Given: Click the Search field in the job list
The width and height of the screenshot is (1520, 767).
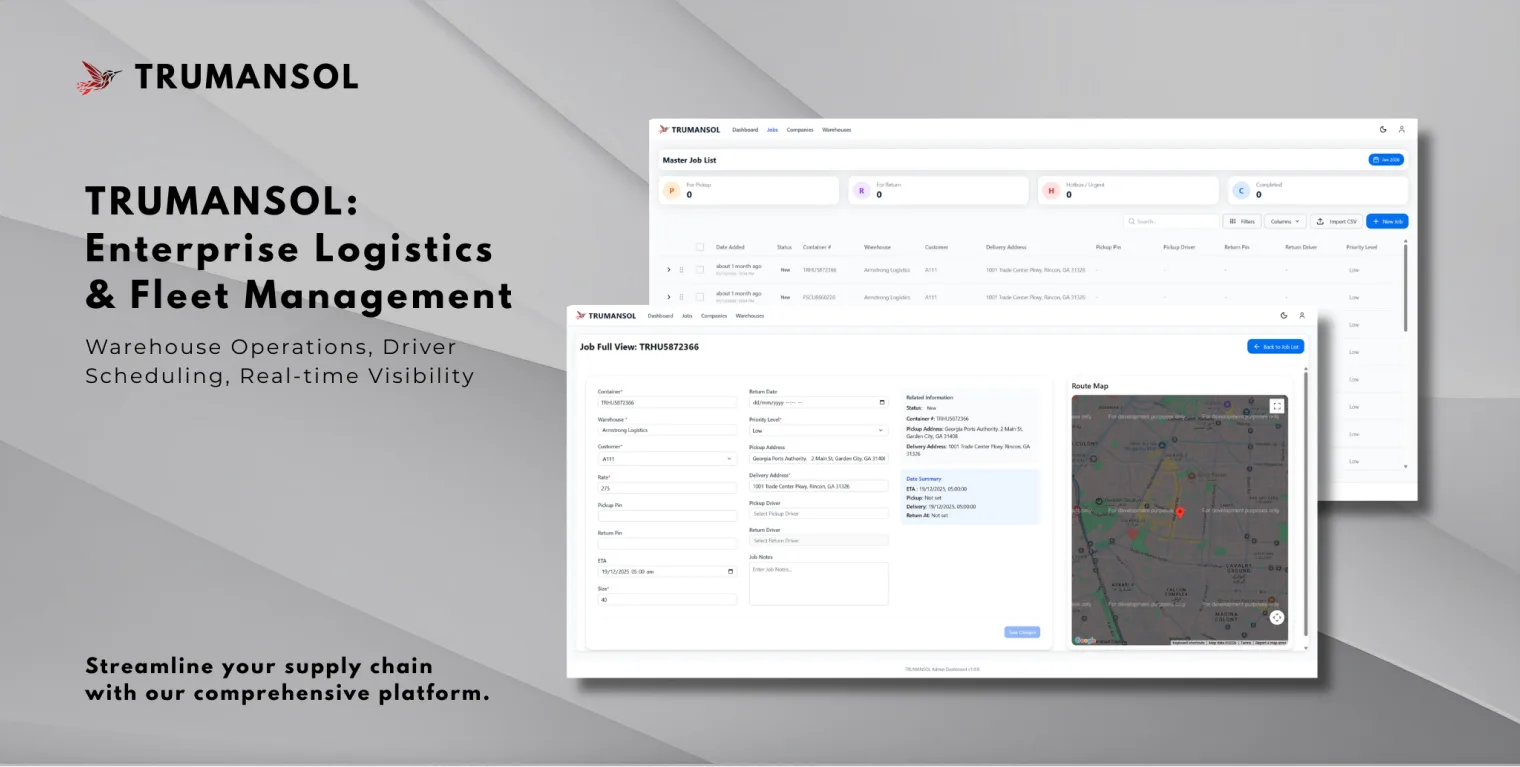Looking at the screenshot, I should 1170,221.
